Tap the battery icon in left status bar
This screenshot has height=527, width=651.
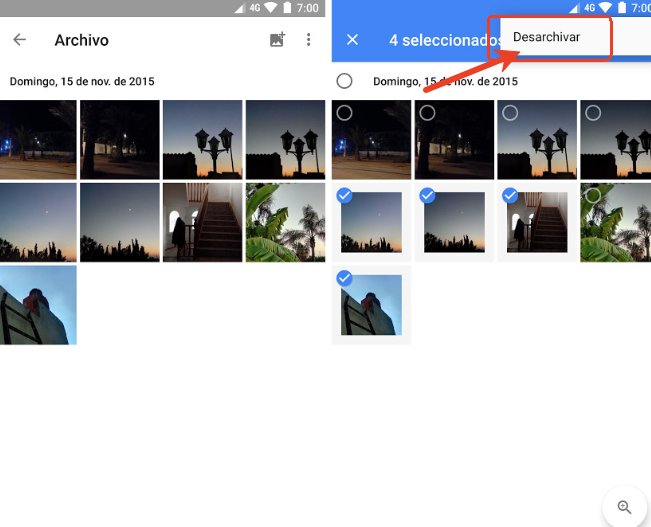coord(288,8)
